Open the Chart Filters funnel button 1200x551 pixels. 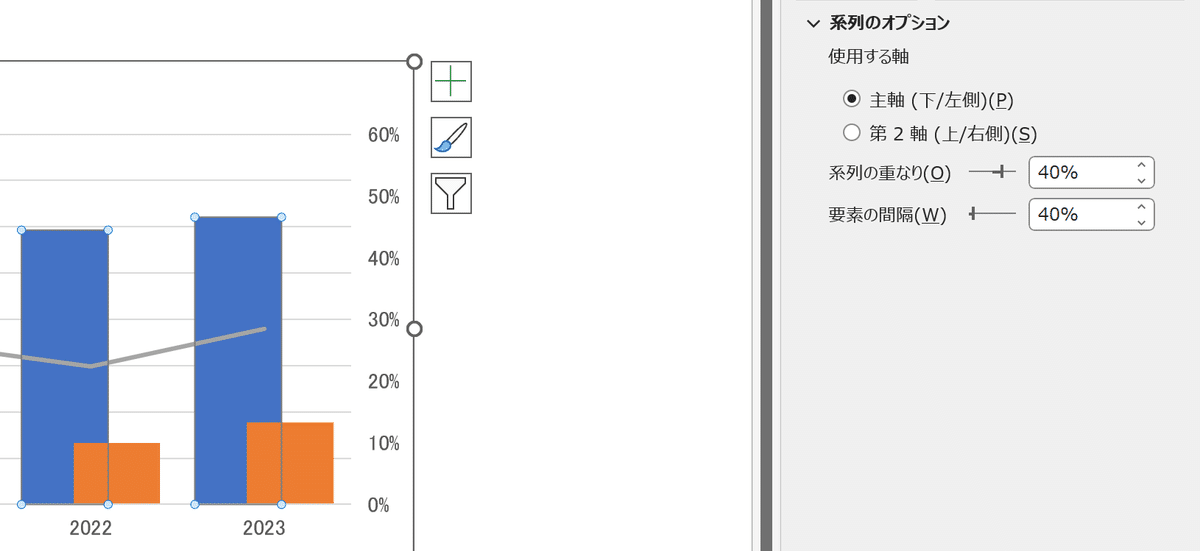451,193
